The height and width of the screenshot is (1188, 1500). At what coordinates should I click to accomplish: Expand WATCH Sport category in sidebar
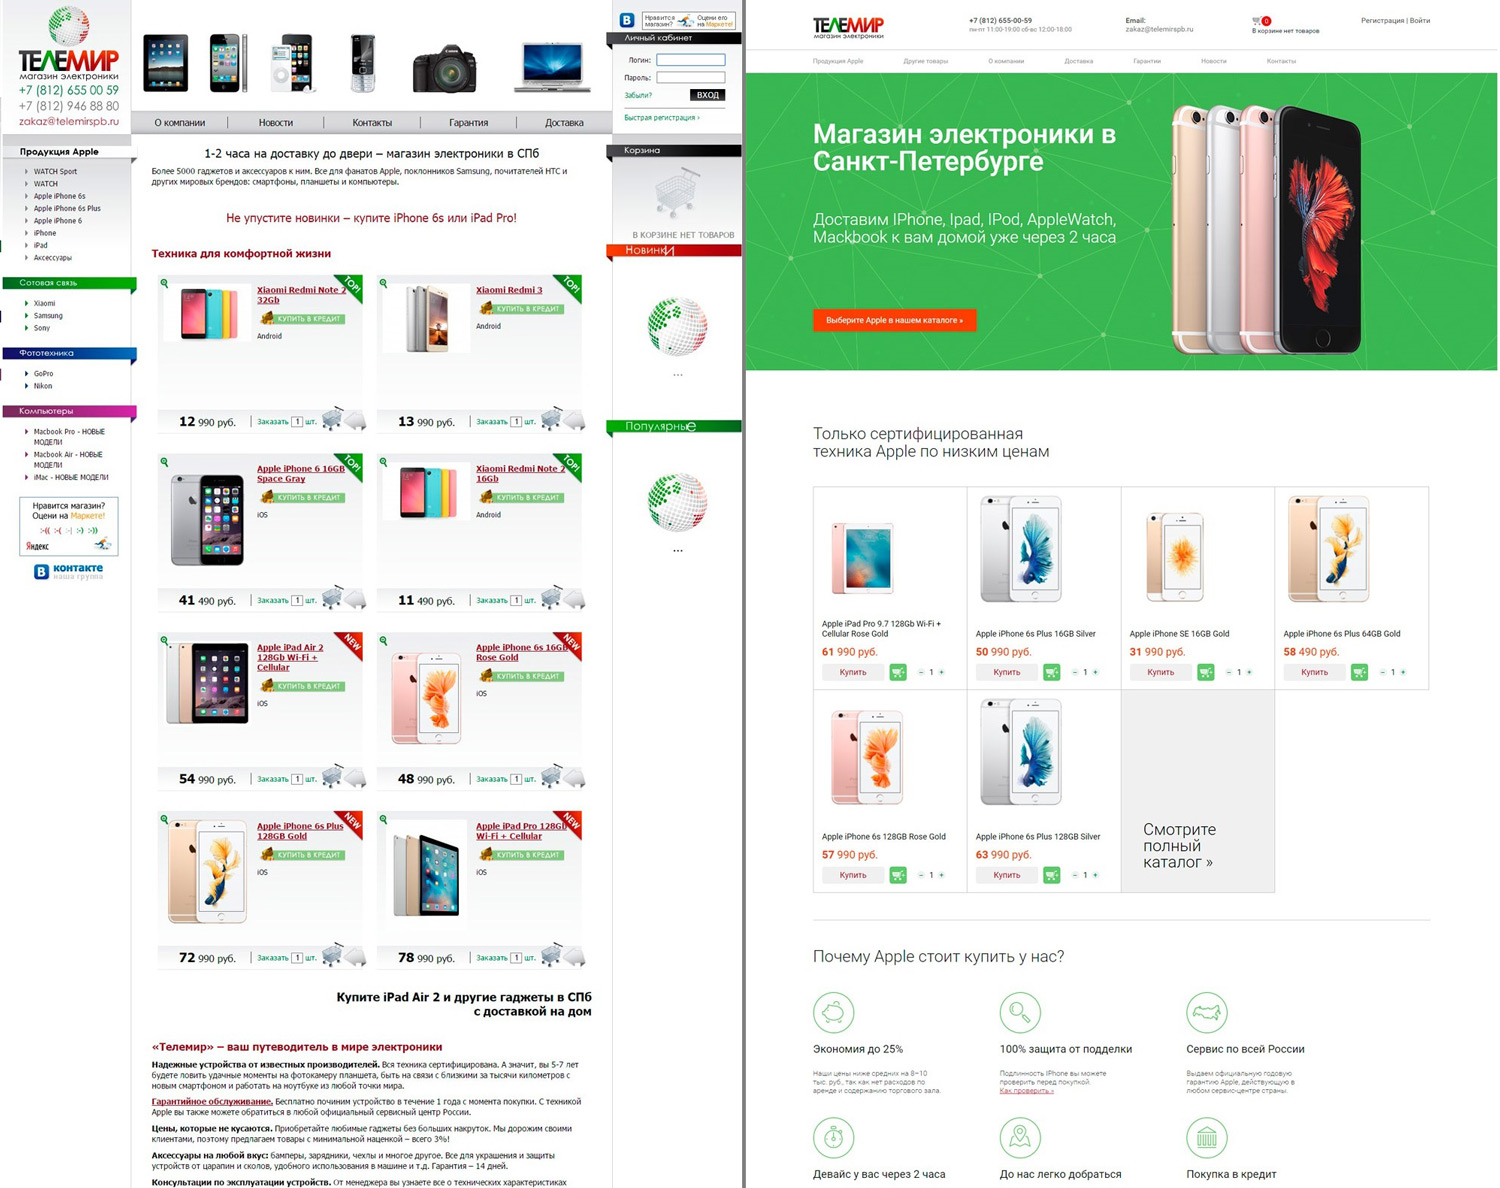[x=27, y=171]
